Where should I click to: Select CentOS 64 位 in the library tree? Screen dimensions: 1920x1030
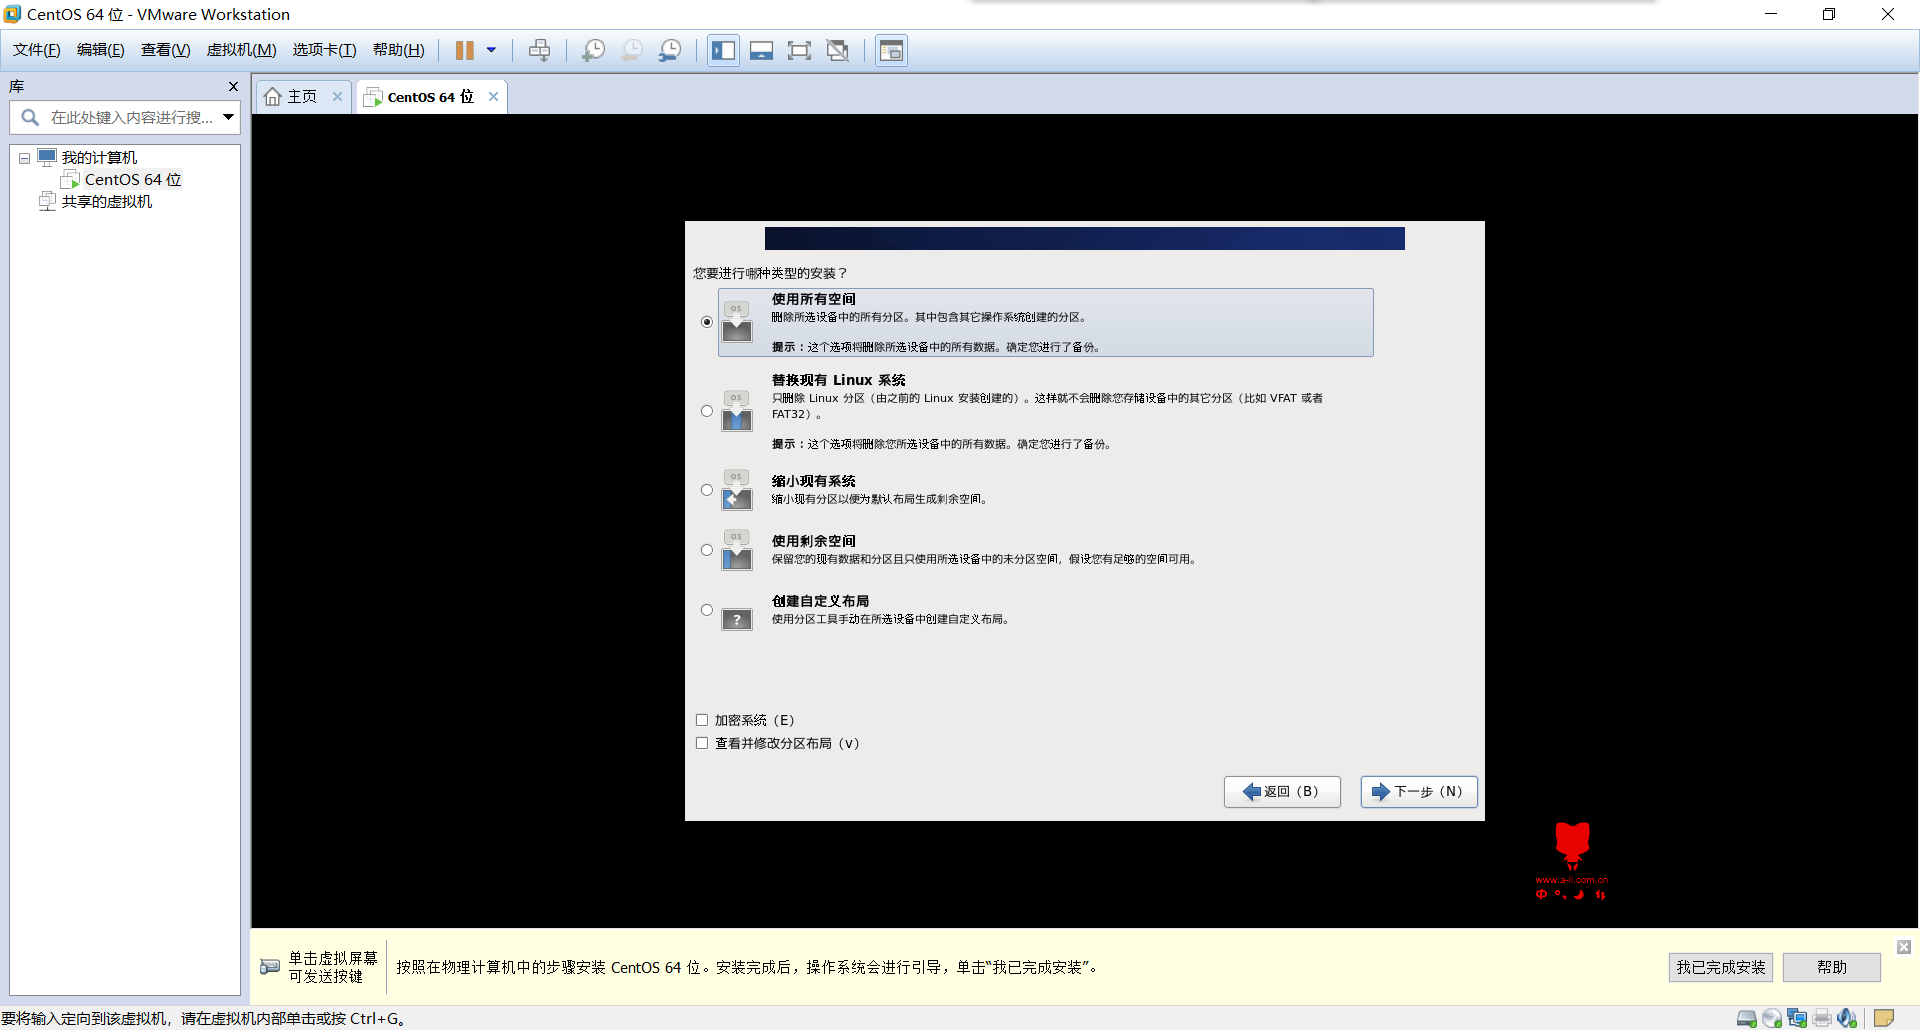[133, 180]
